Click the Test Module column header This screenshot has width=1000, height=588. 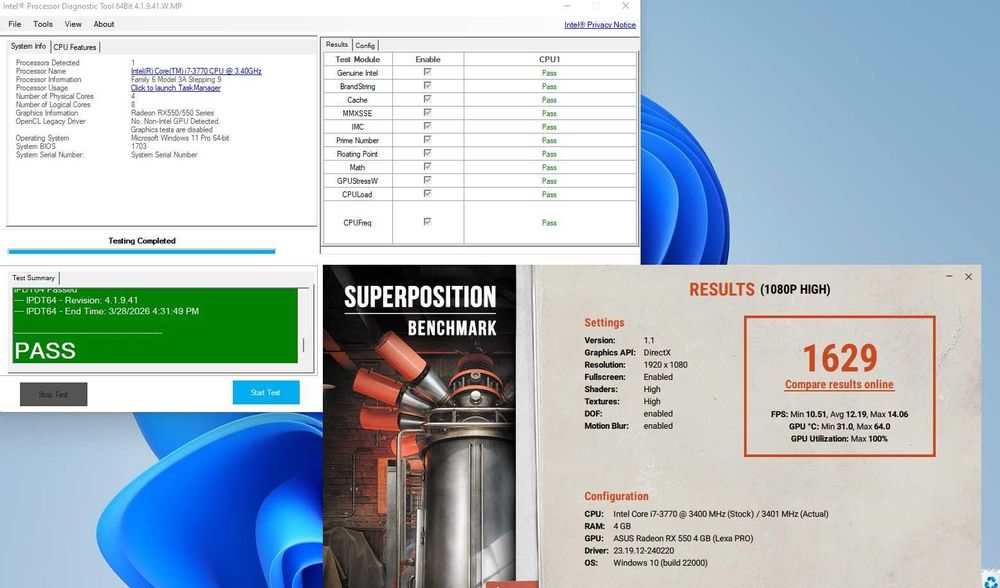[357, 59]
